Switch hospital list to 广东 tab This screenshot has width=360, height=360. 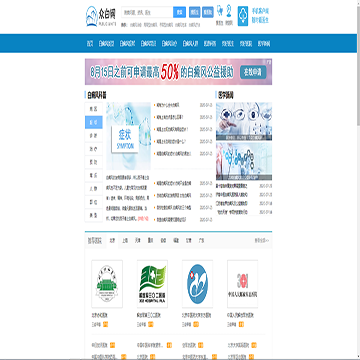pyautogui.click(x=201, y=240)
